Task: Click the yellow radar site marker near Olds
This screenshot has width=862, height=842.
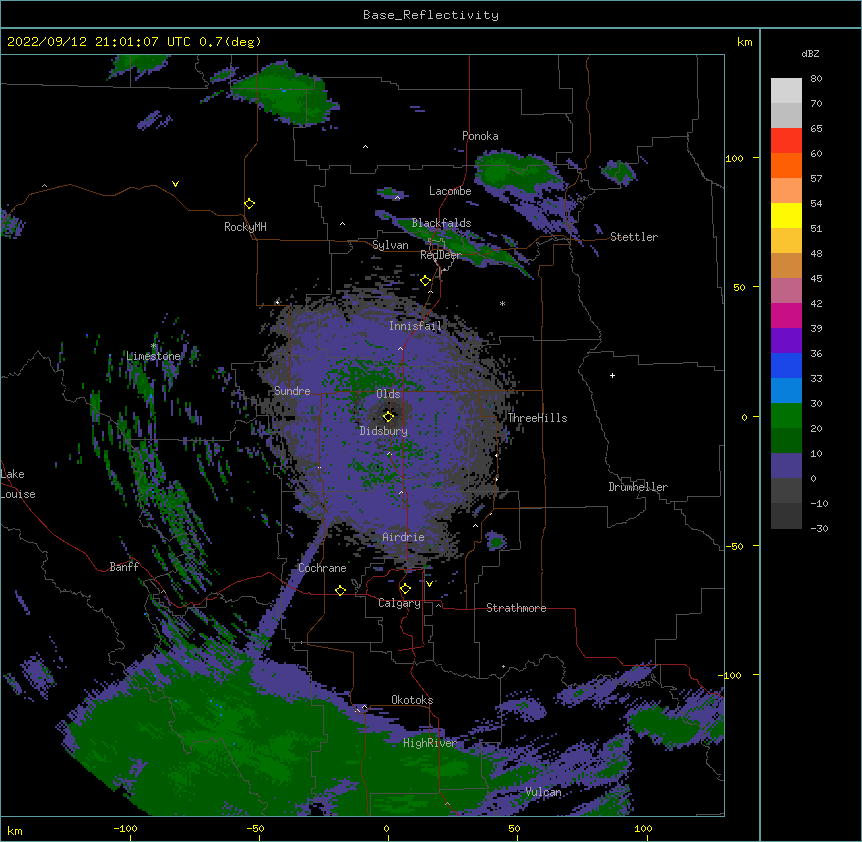Action: click(x=388, y=416)
